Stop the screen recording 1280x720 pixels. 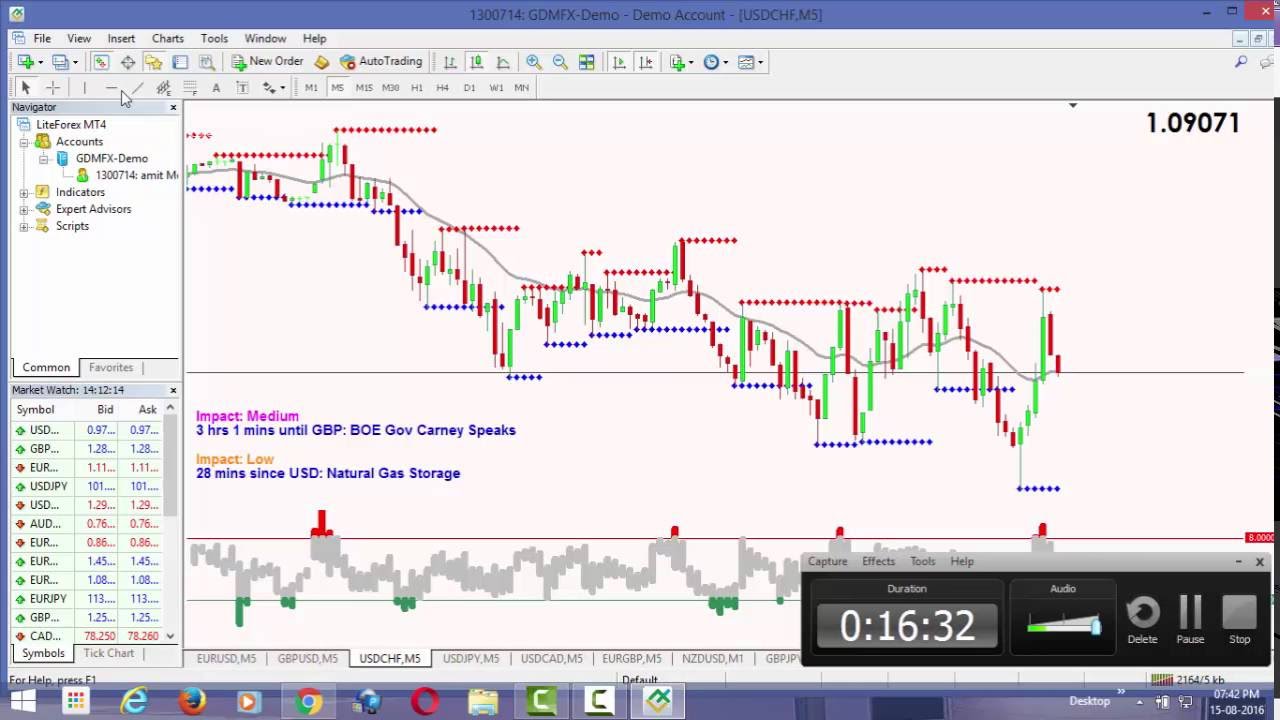[1239, 619]
